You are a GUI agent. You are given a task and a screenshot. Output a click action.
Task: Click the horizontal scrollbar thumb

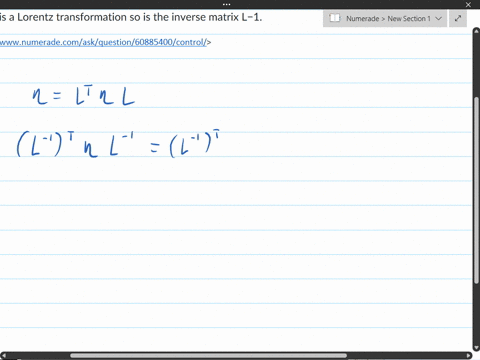[x=208, y=356]
